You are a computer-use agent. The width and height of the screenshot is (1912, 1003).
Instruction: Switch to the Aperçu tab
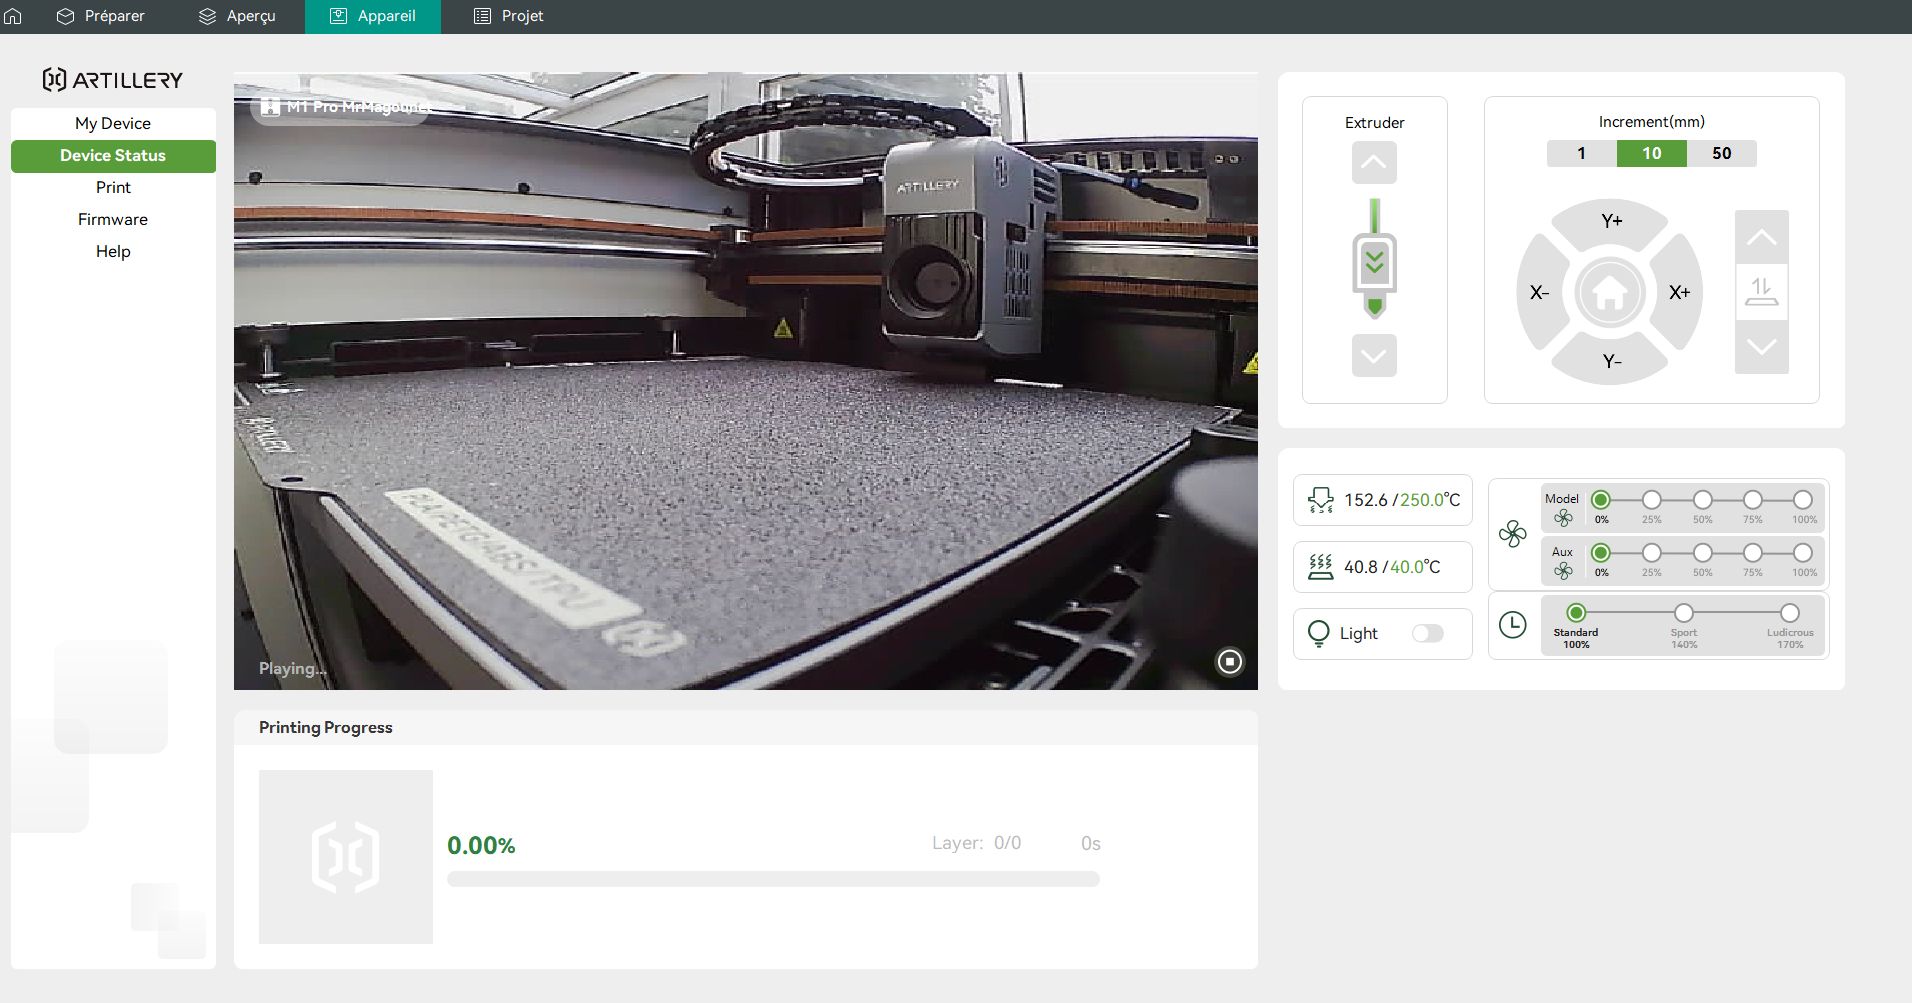(237, 16)
